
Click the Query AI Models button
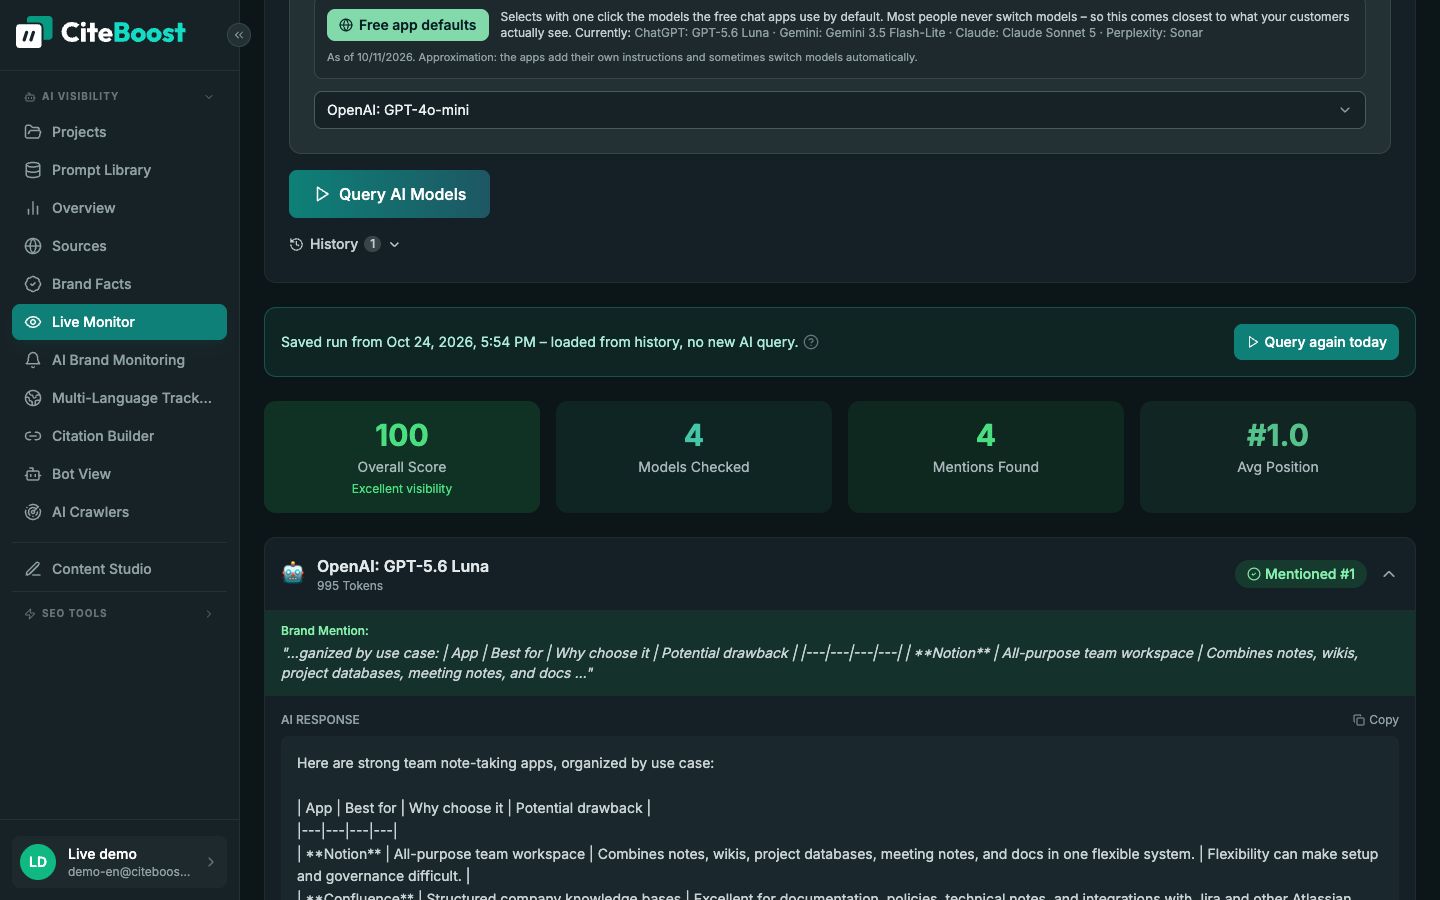pyautogui.click(x=389, y=194)
